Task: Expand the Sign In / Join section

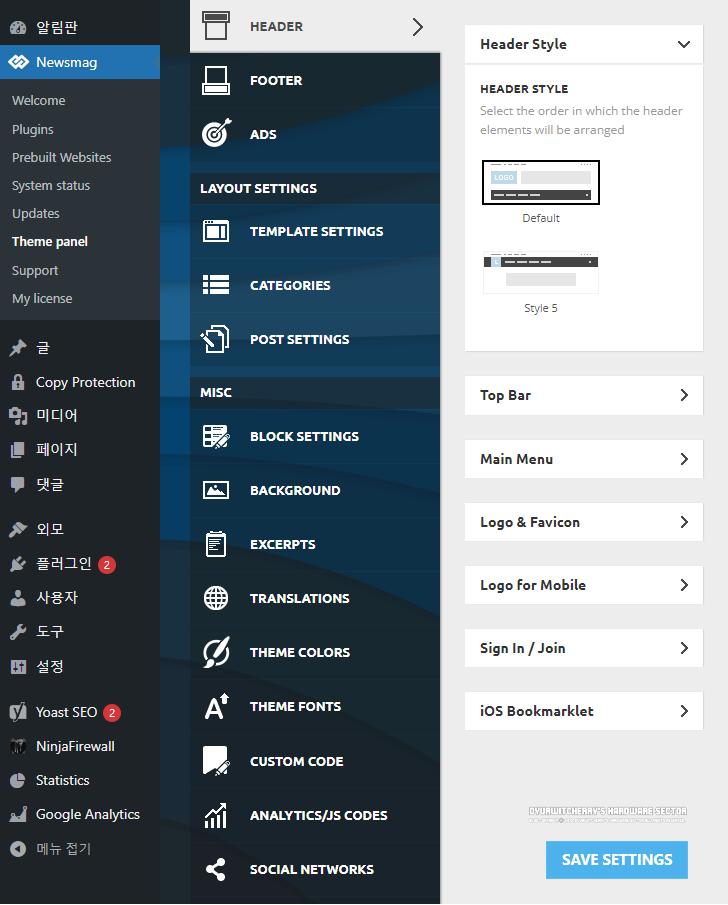Action: pyautogui.click(x=584, y=648)
